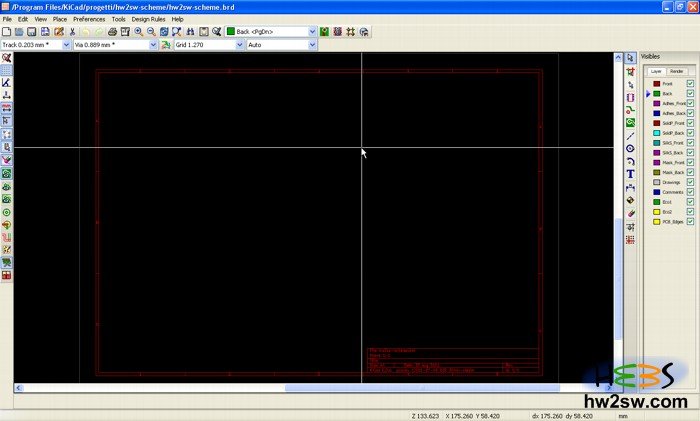
Task: Select the Add tracks and vias tool
Action: point(630,110)
